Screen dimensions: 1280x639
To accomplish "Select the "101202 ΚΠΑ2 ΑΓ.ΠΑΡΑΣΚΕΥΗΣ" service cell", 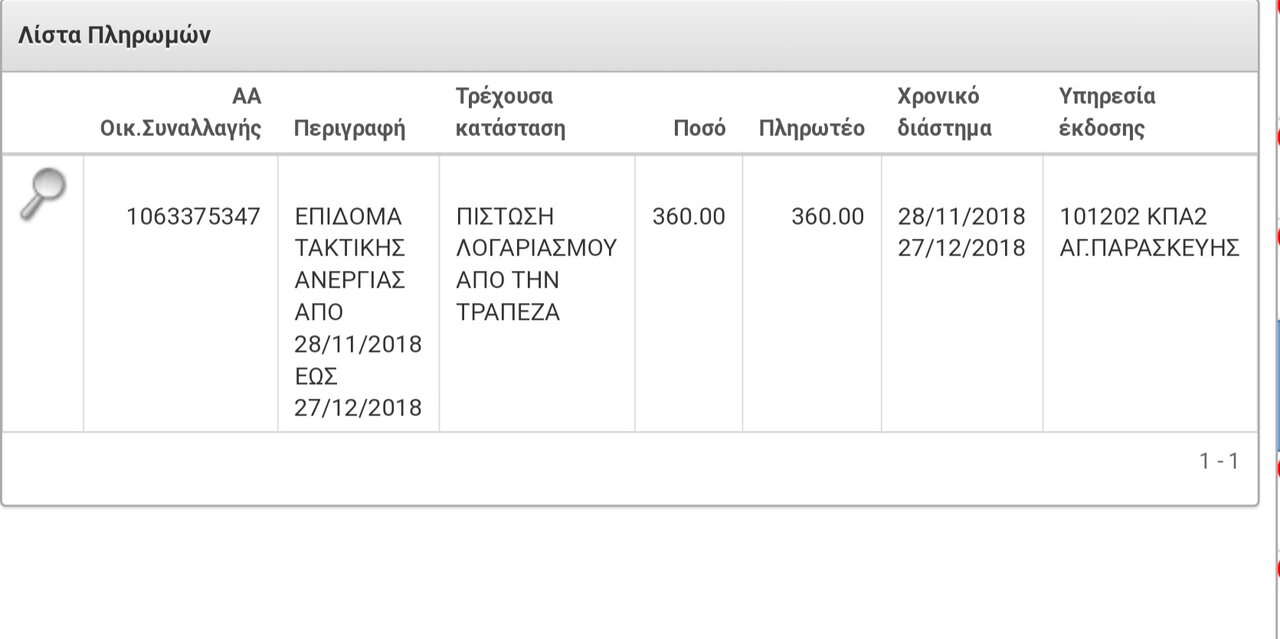I will coord(1150,232).
